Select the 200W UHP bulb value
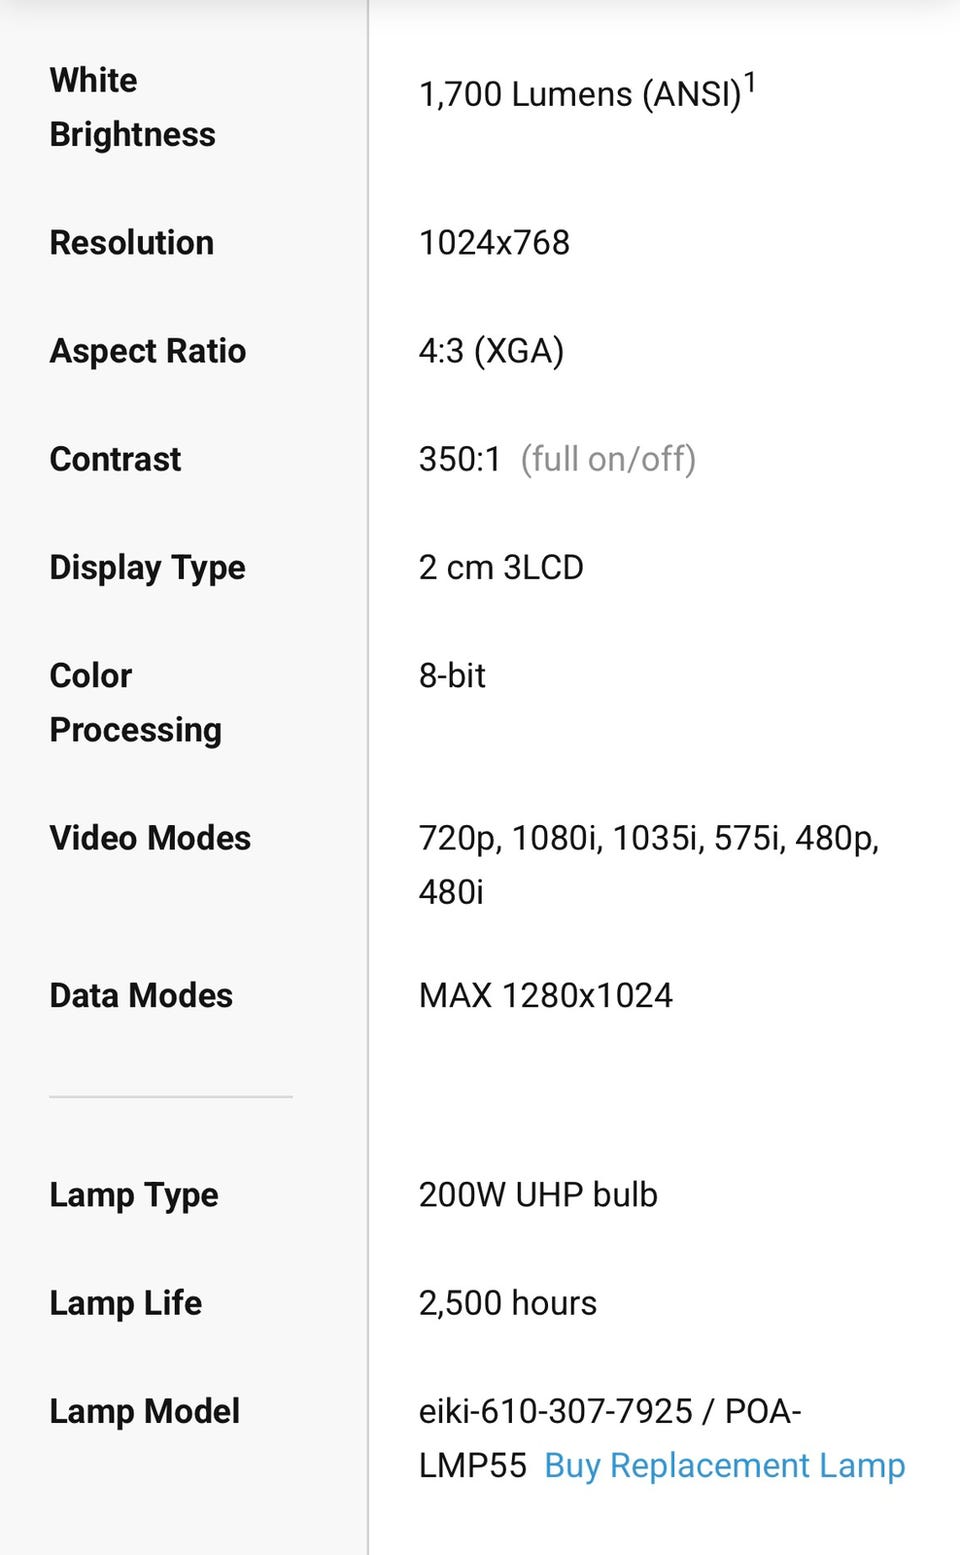Viewport: 960px width, 1555px height. click(x=538, y=1195)
